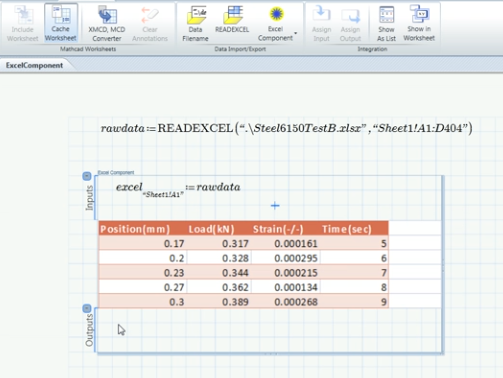Collapse the Outputs section of the component
Screen dimensions: 503x378
point(87,308)
